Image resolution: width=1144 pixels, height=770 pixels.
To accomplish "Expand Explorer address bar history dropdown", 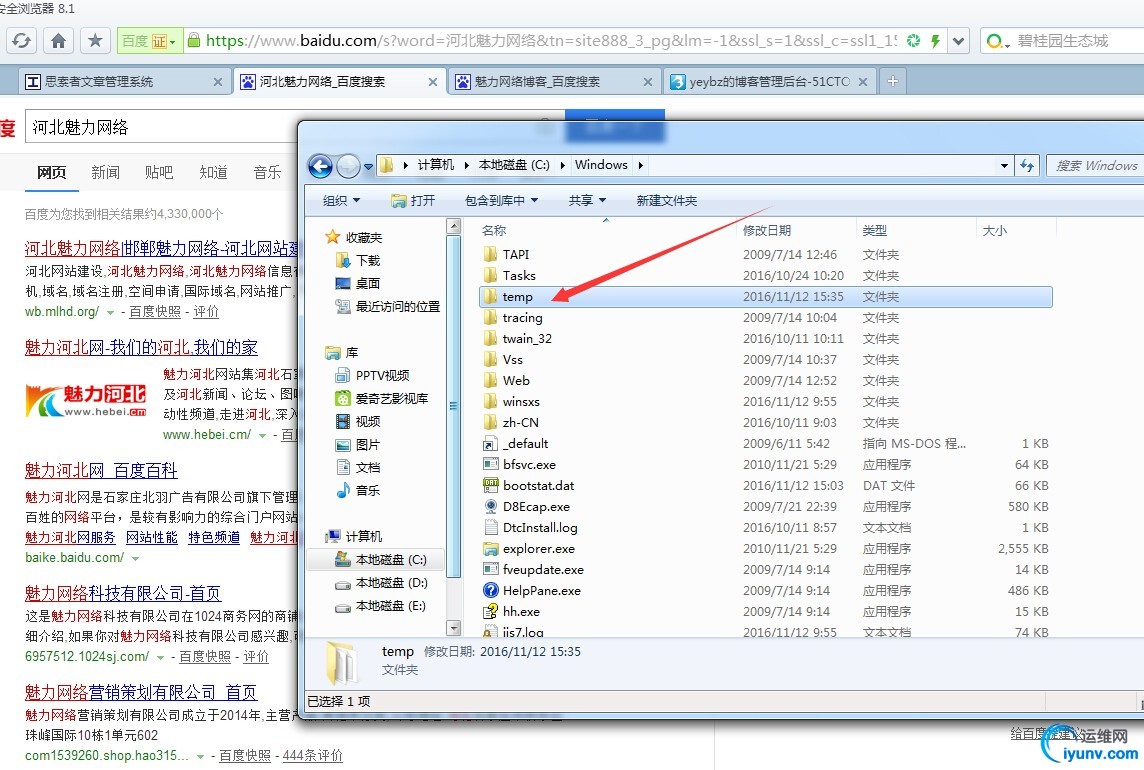I will pos(1005,166).
